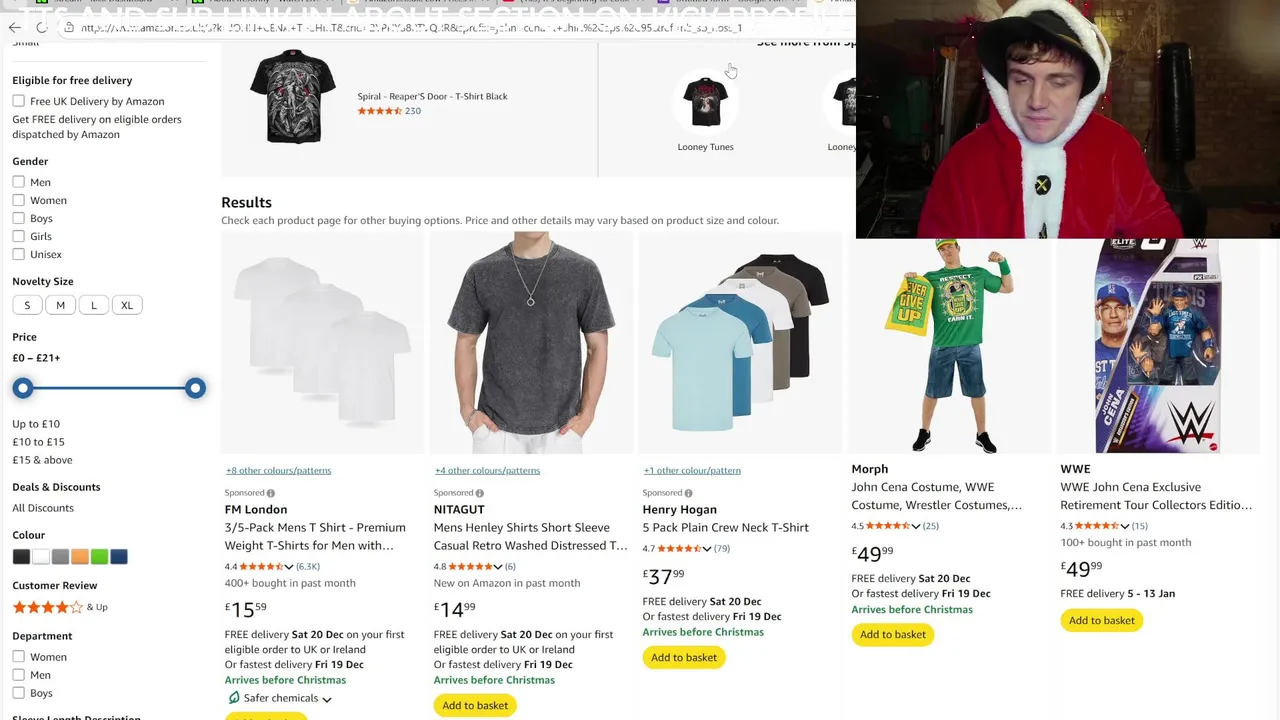Screen dimensions: 1280x720
Task: Click the Sponsored info icon for Henry Hogan
Action: pyautogui.click(x=689, y=493)
